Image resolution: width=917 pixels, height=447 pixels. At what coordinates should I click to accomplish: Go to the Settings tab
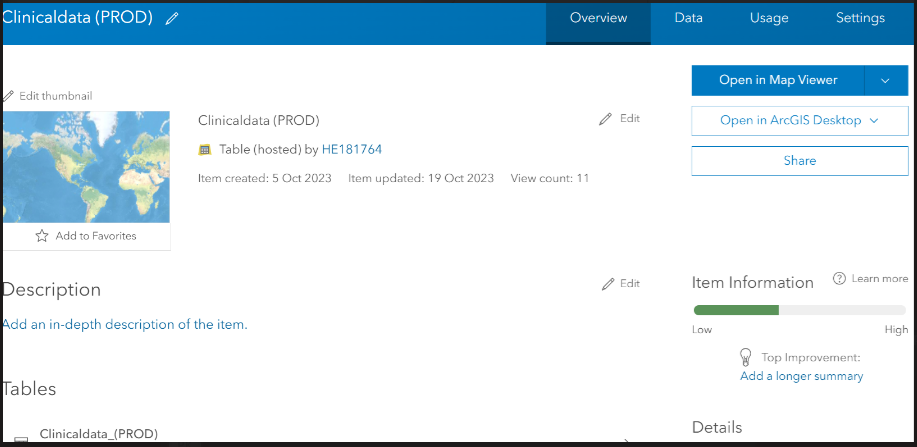pos(860,18)
